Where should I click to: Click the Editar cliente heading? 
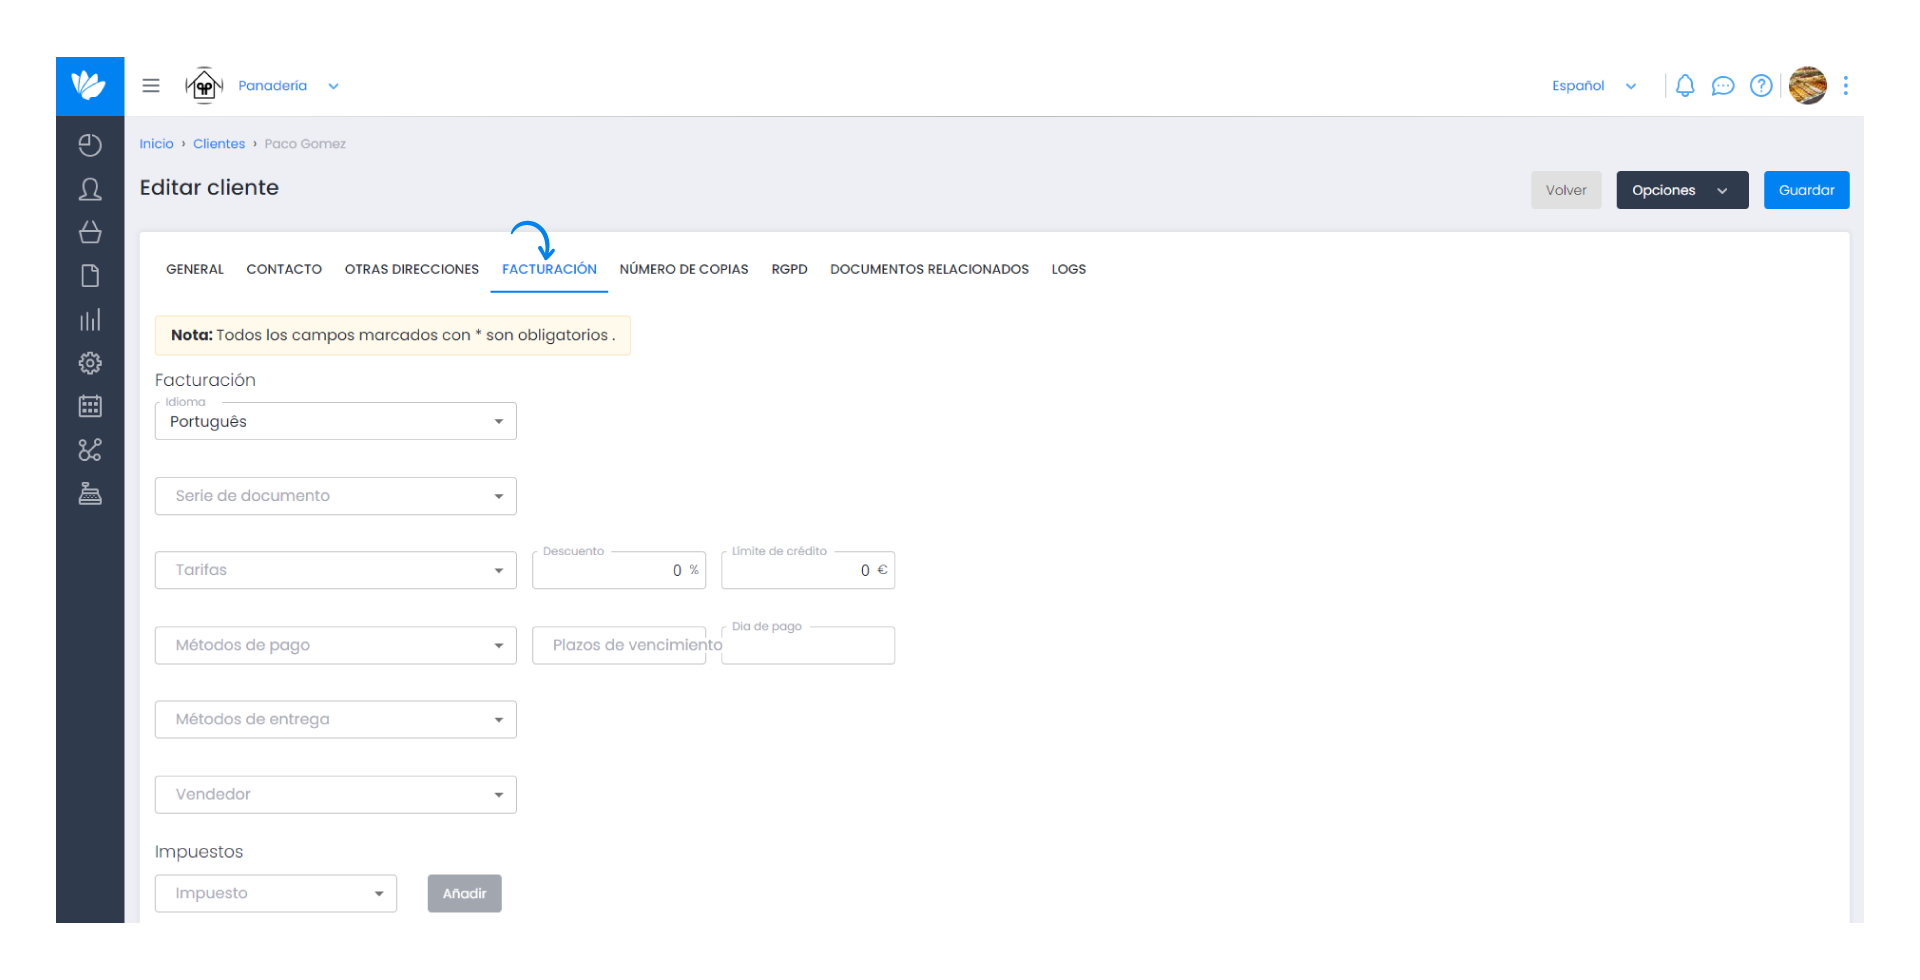tap(209, 187)
